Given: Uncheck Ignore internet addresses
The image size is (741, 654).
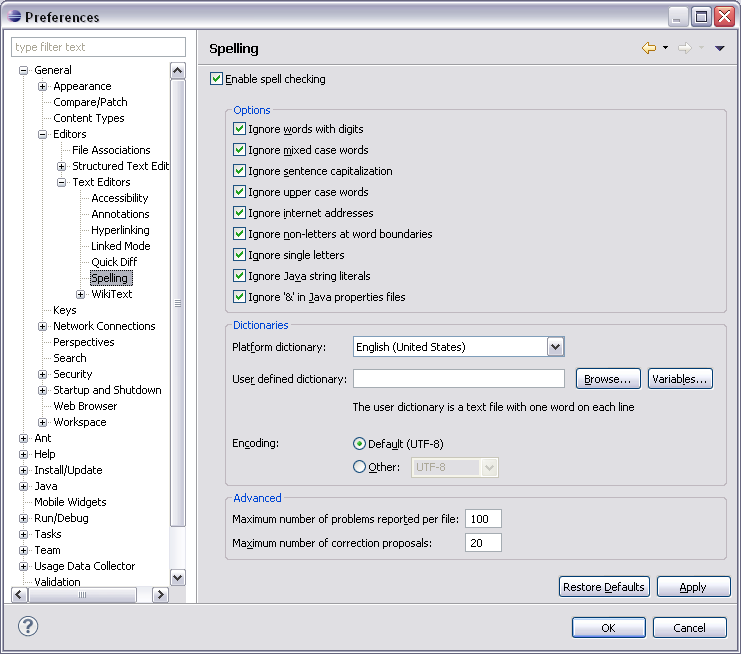Looking at the screenshot, I should point(239,213).
